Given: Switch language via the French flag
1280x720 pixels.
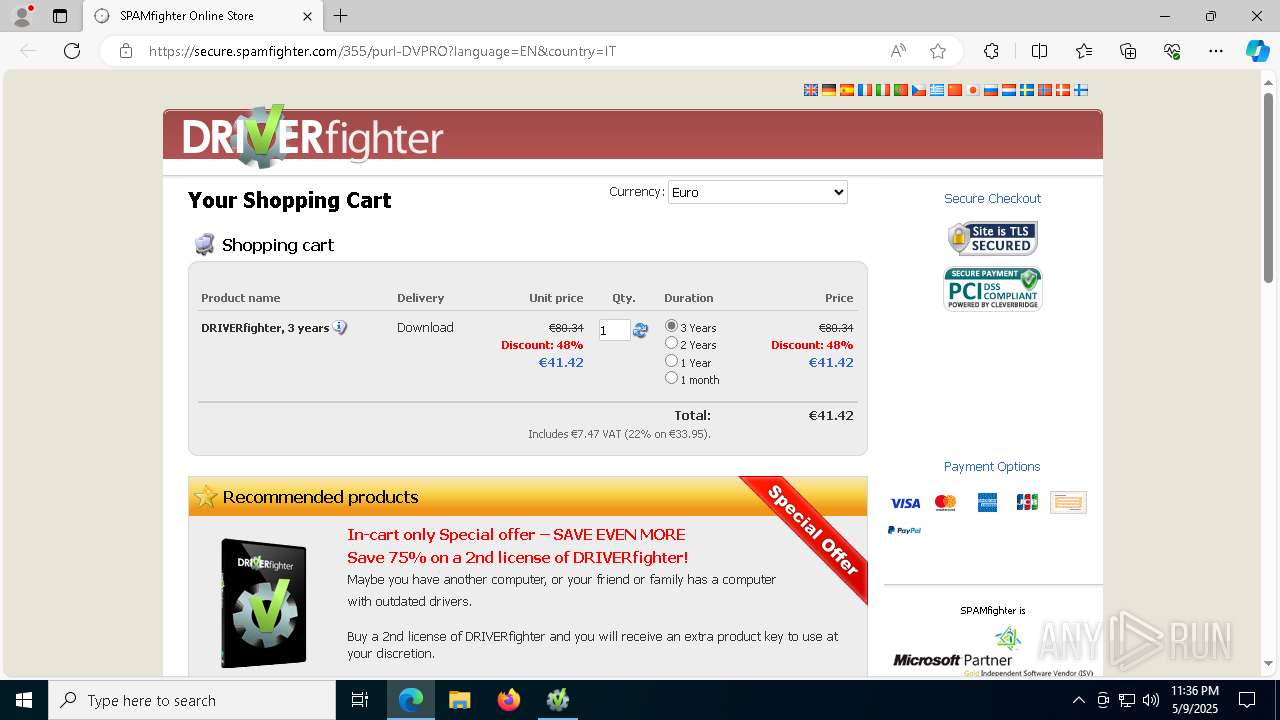Looking at the screenshot, I should point(865,90).
